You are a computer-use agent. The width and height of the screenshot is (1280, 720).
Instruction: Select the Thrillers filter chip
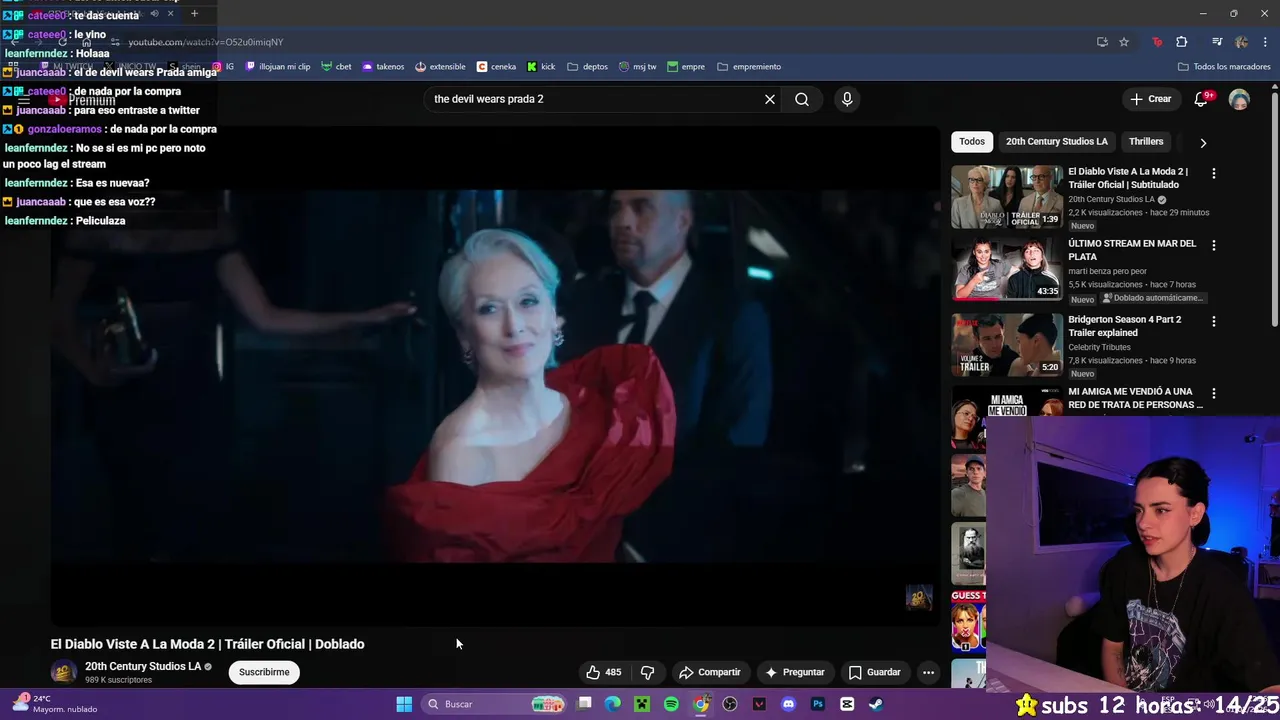1146,142
